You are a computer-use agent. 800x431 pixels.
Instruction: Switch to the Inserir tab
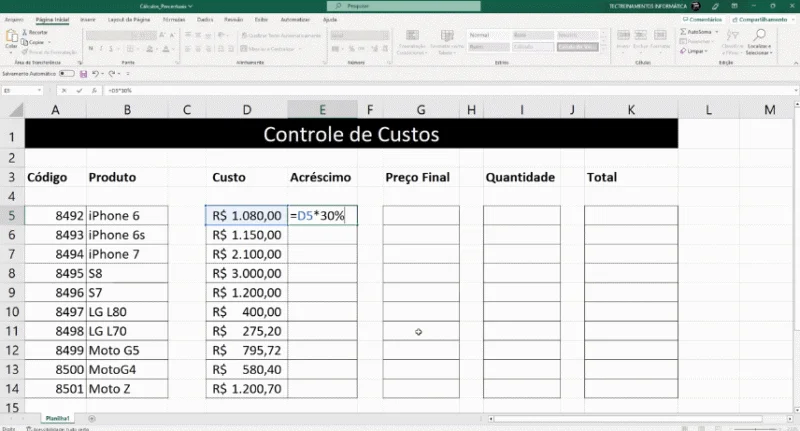click(88, 19)
